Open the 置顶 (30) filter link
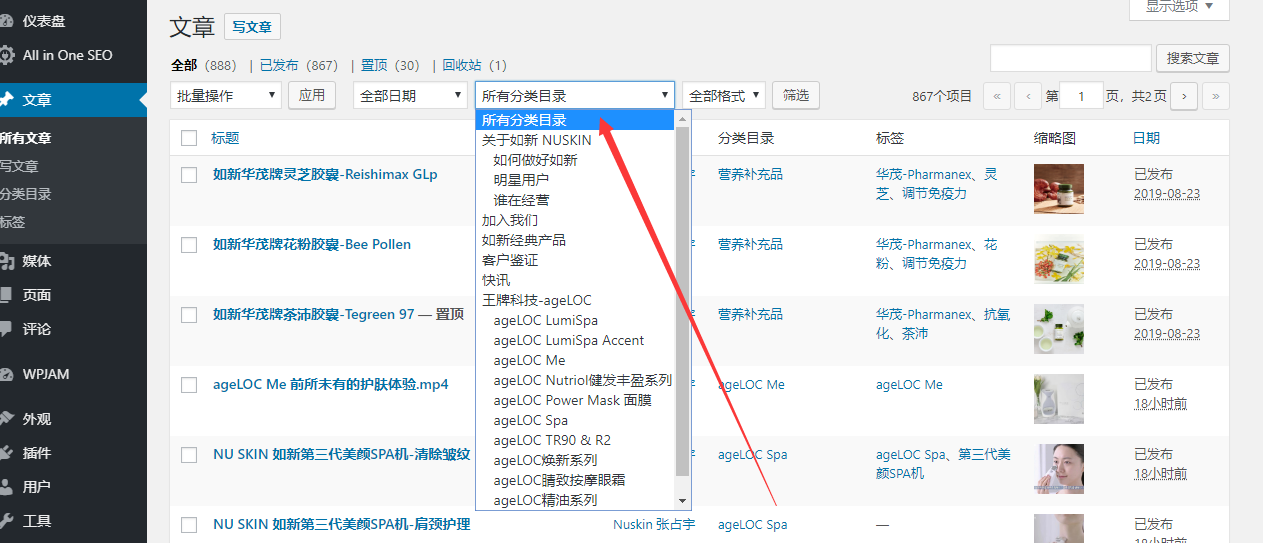Viewport: 1263px width, 543px height. [x=390, y=65]
